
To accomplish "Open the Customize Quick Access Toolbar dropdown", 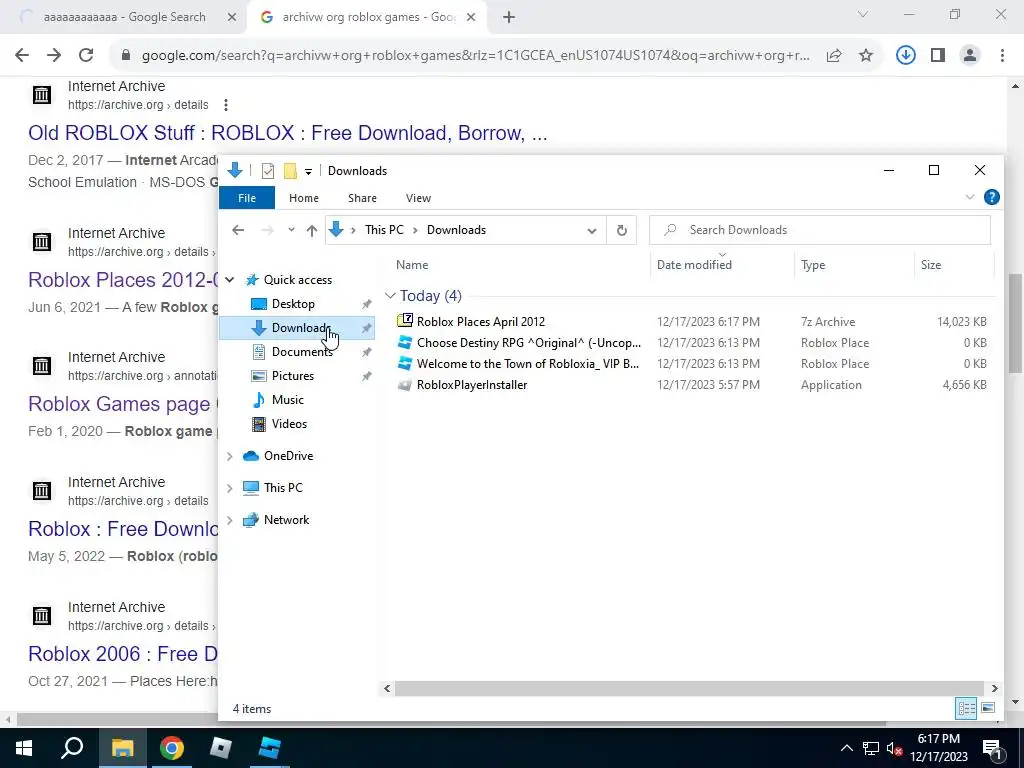I will (x=308, y=172).
